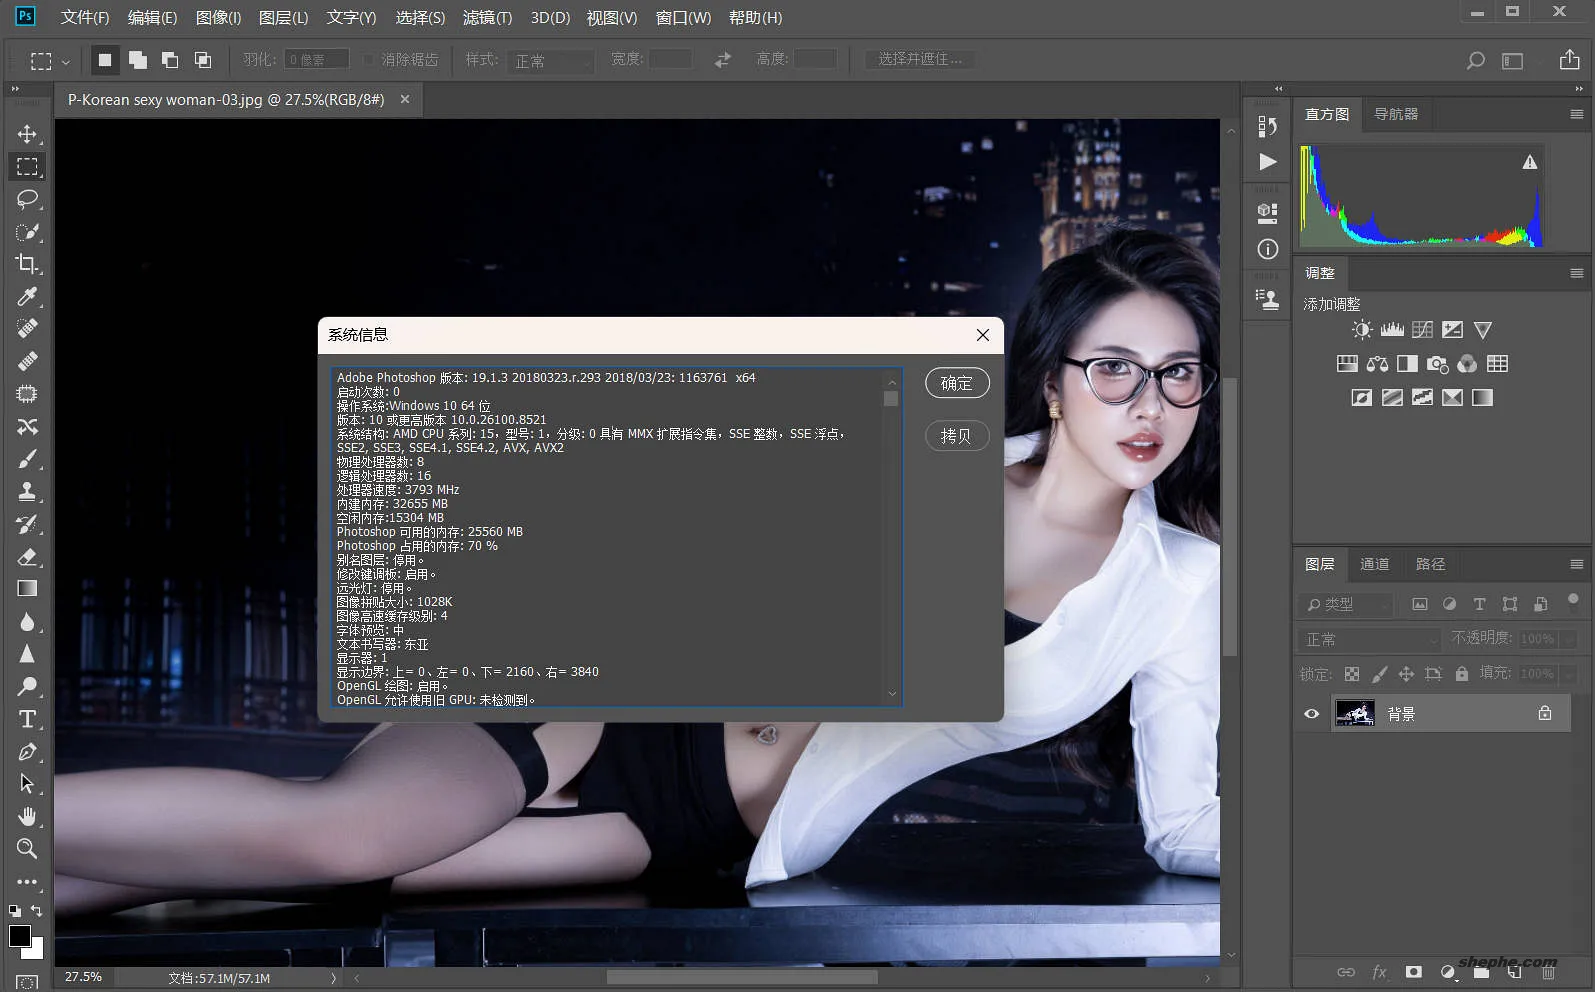Click the foreground color swatch

point(19,936)
